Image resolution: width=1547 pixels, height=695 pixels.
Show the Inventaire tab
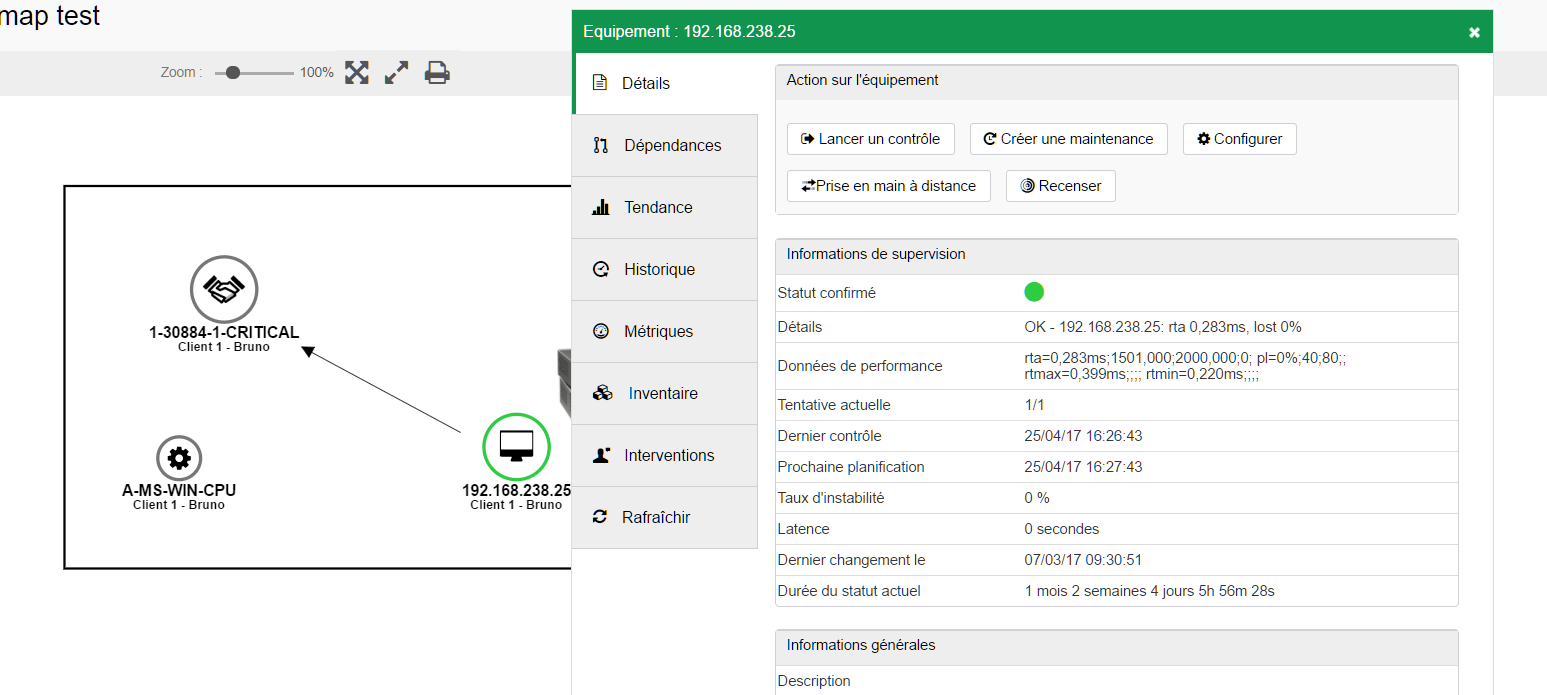pos(665,393)
